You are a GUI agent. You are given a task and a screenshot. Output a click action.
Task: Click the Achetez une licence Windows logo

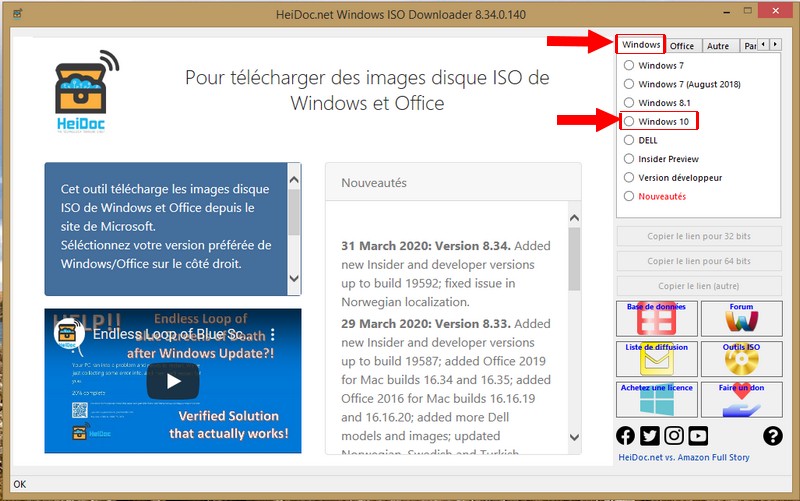tap(657, 399)
